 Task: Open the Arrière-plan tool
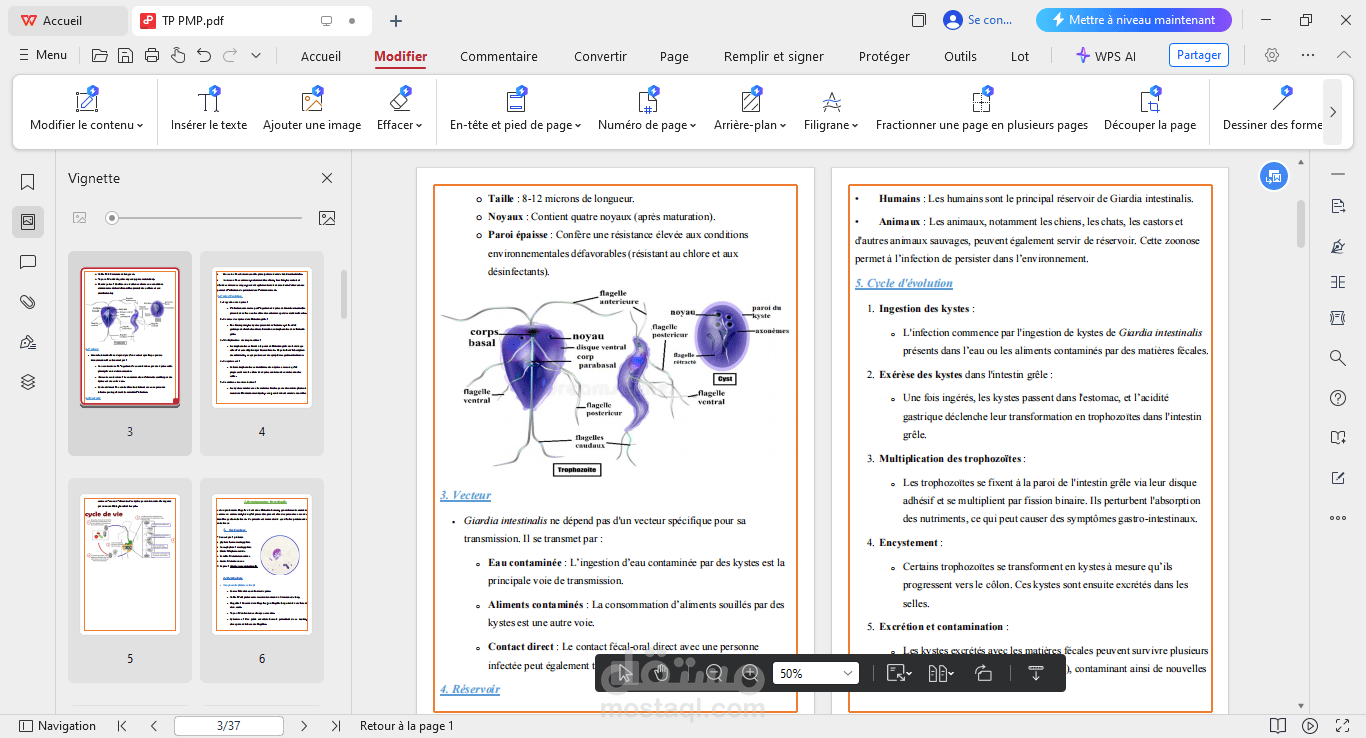(750, 110)
